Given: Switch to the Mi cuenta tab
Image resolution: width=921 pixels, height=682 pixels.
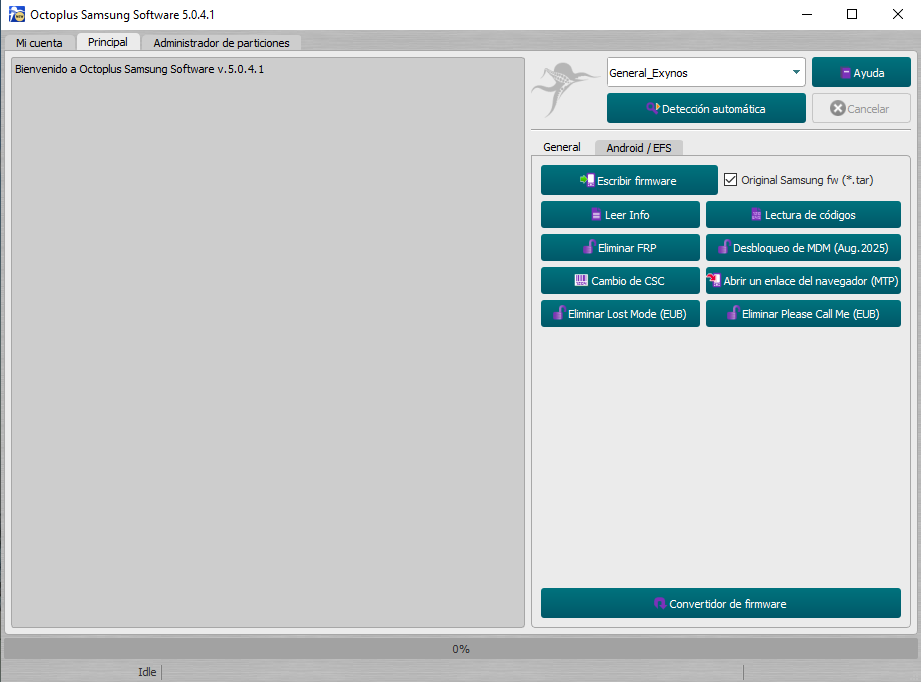Looking at the screenshot, I should tap(39, 43).
